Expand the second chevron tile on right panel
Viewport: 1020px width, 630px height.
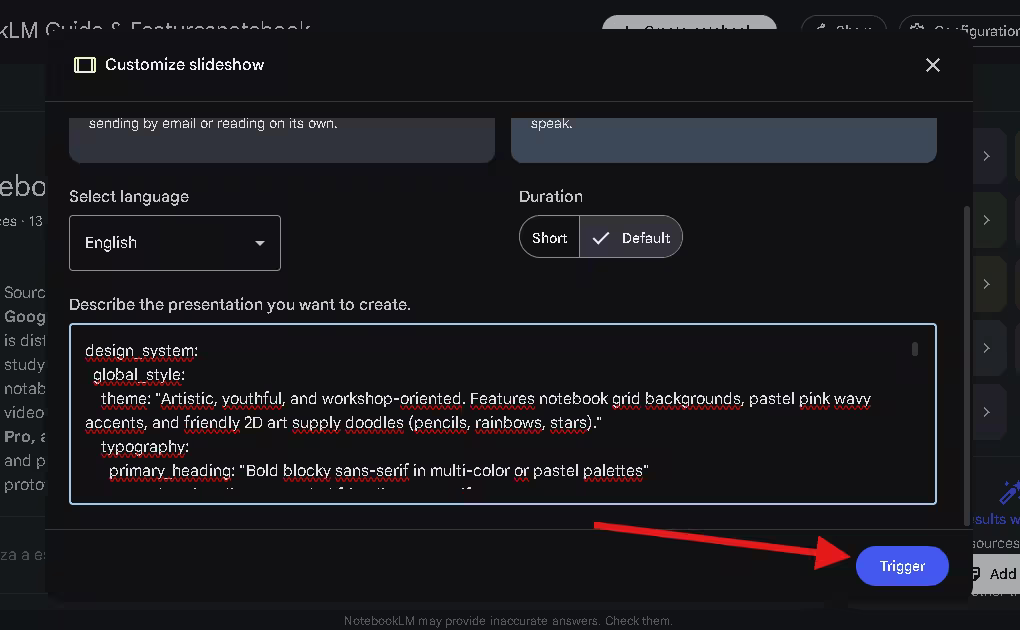point(987,220)
